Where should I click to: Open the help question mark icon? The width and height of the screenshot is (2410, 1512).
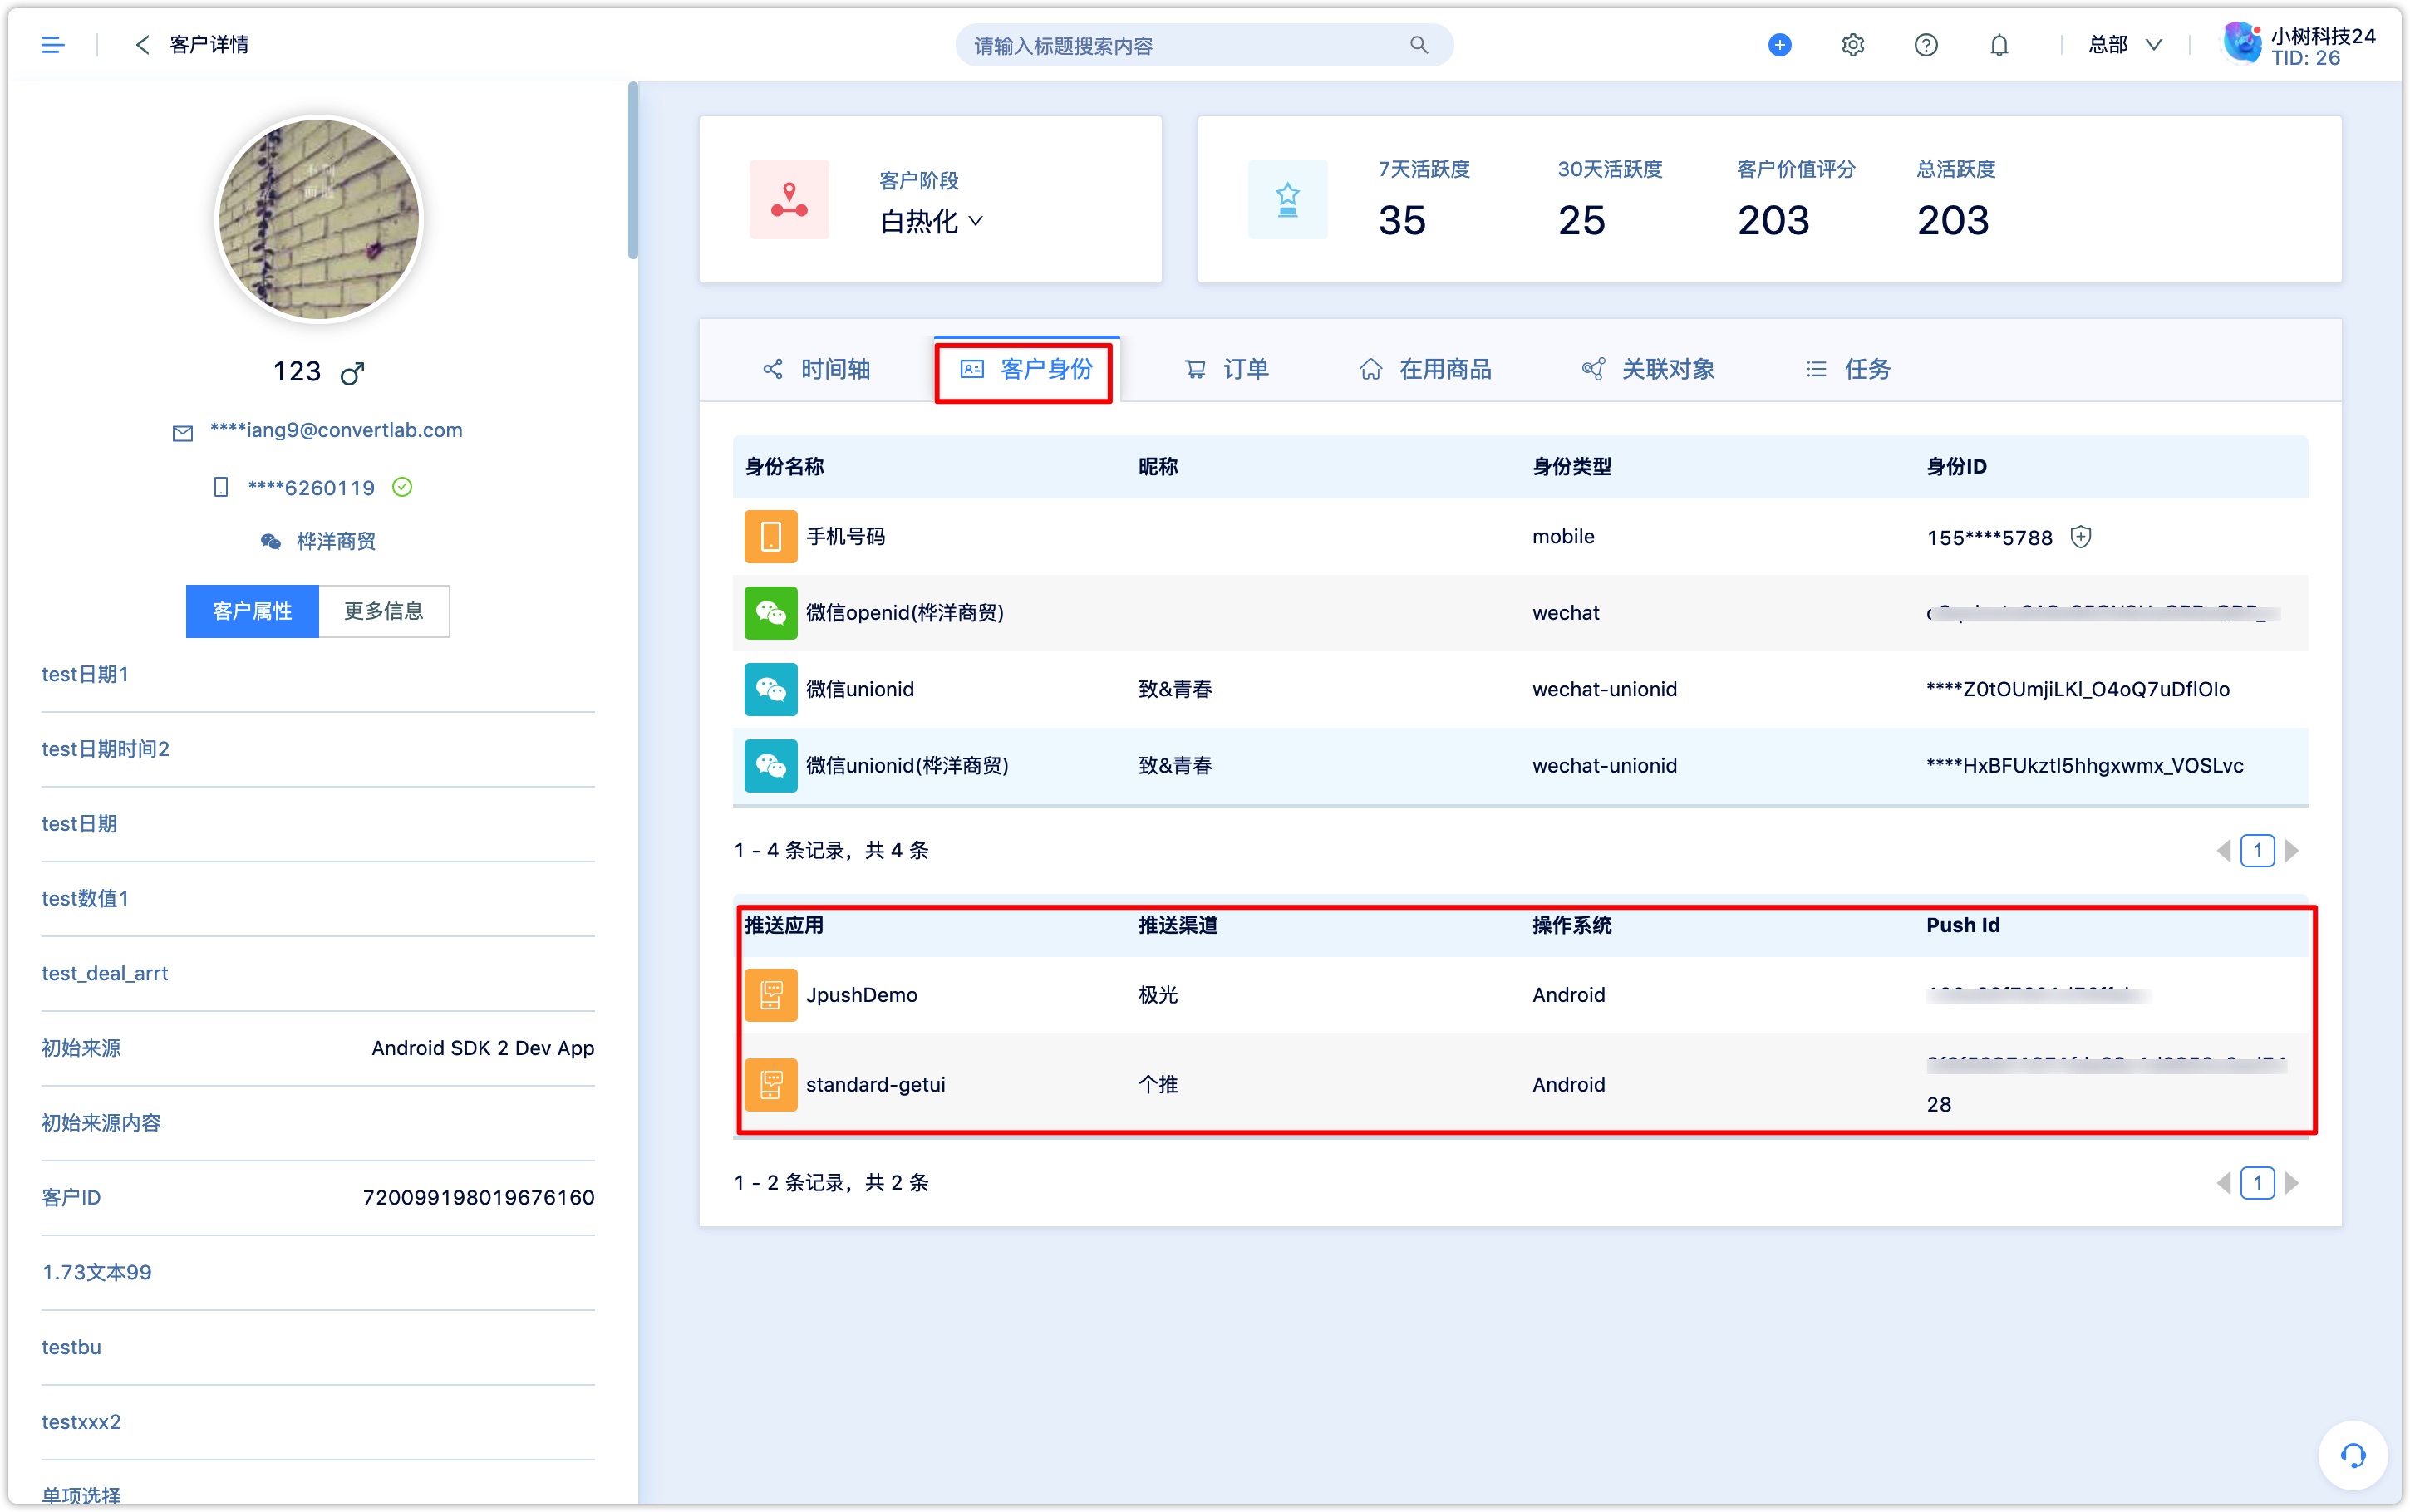[1925, 45]
